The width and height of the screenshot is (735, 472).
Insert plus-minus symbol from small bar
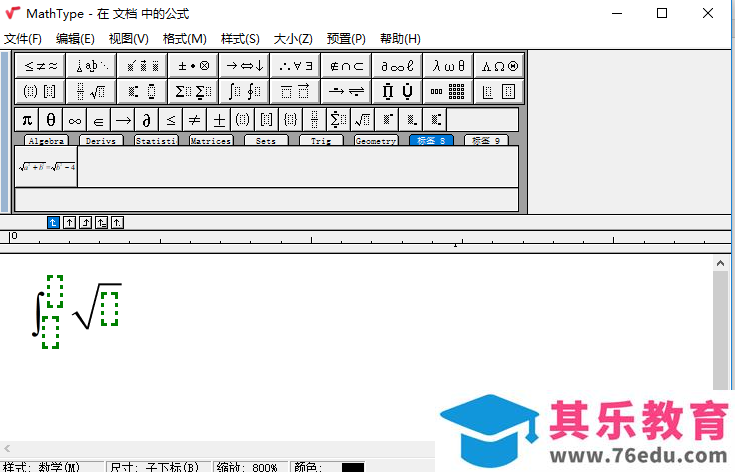click(x=218, y=120)
